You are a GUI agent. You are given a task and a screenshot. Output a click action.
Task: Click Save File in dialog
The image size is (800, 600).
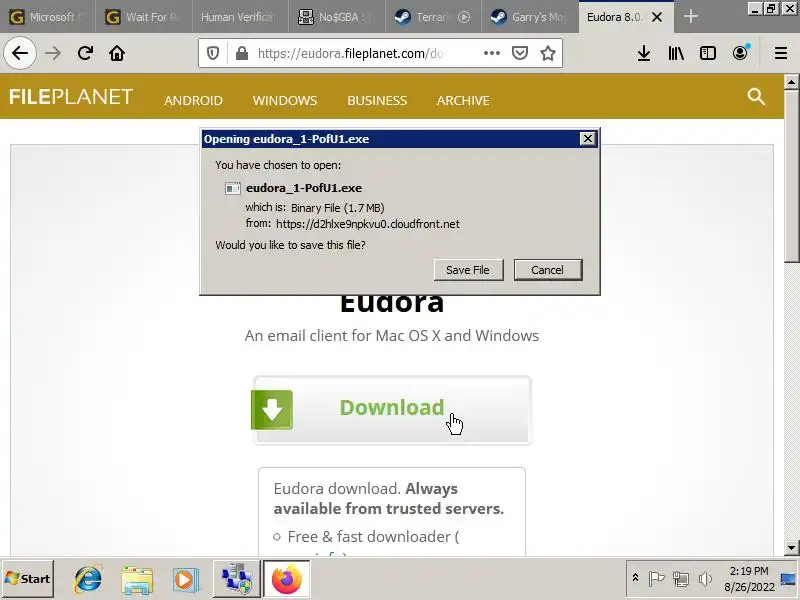coord(468,270)
